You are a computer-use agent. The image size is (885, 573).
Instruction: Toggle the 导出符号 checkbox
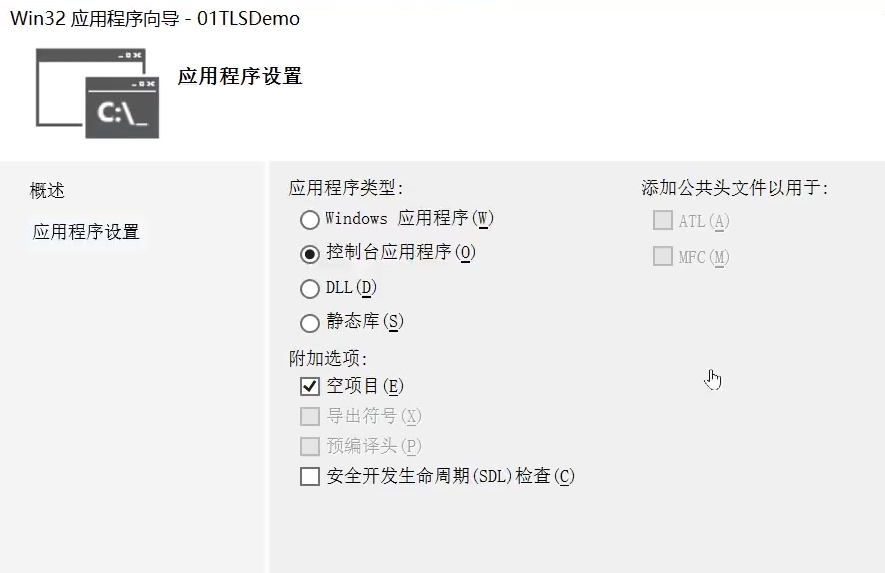click(310, 416)
